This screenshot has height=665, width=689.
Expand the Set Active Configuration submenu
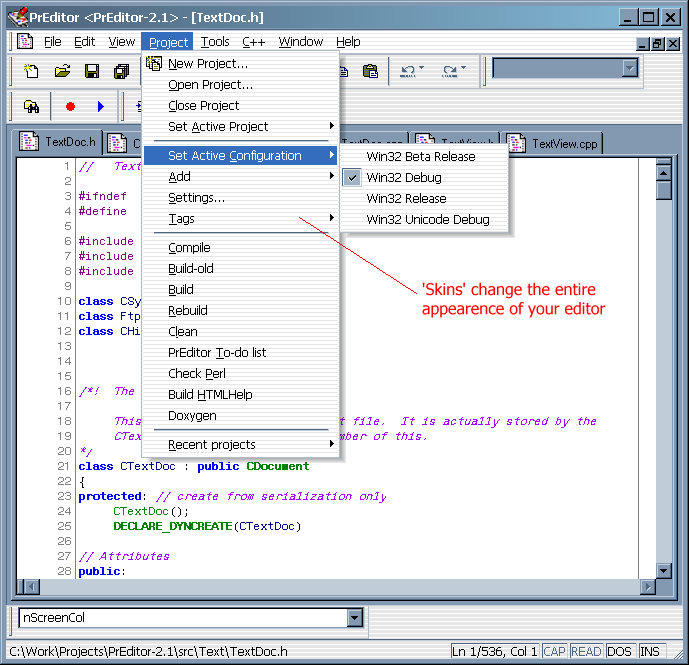[240, 156]
